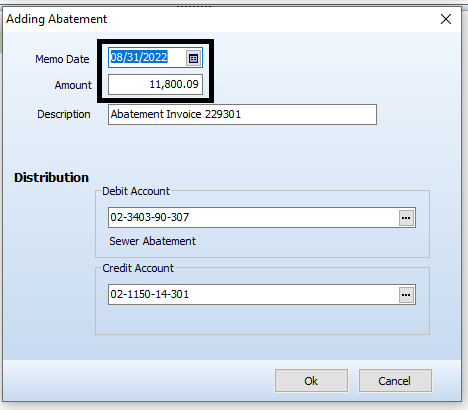Confirm the abatement with Ok

pos(311,381)
